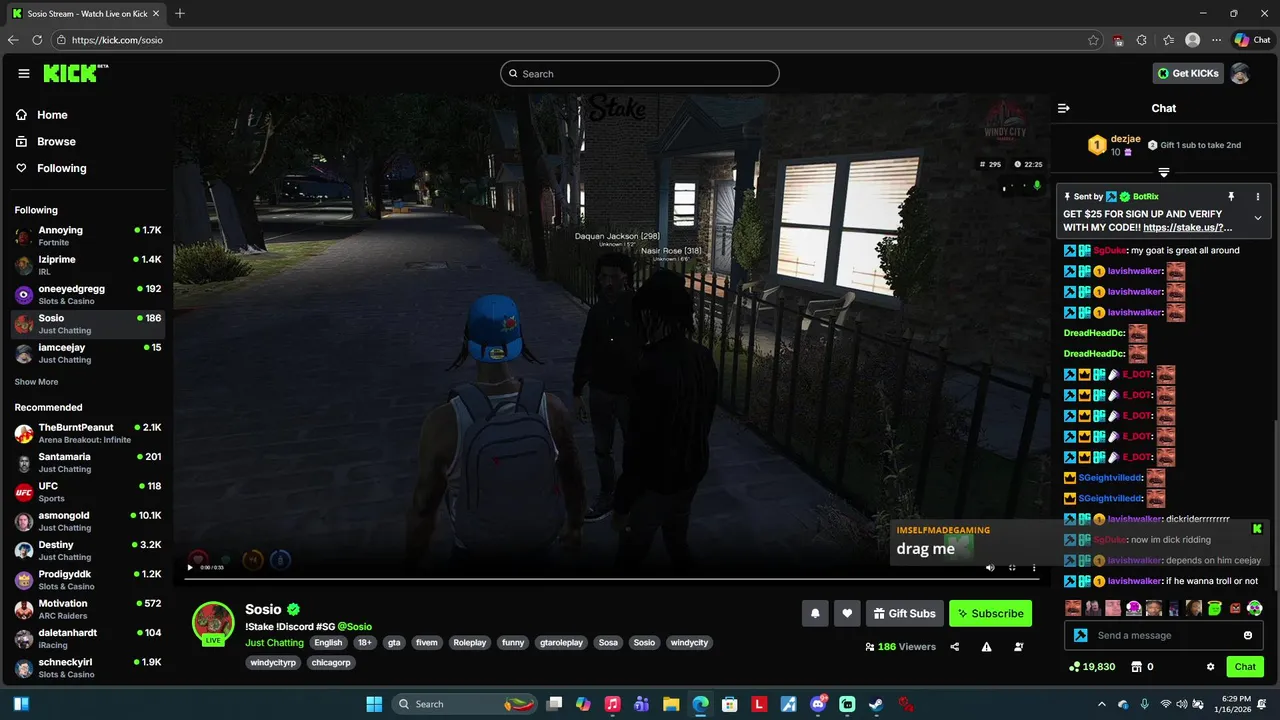Click the channel points balance 19,830
This screenshot has width=1280, height=720.
(x=1092, y=667)
